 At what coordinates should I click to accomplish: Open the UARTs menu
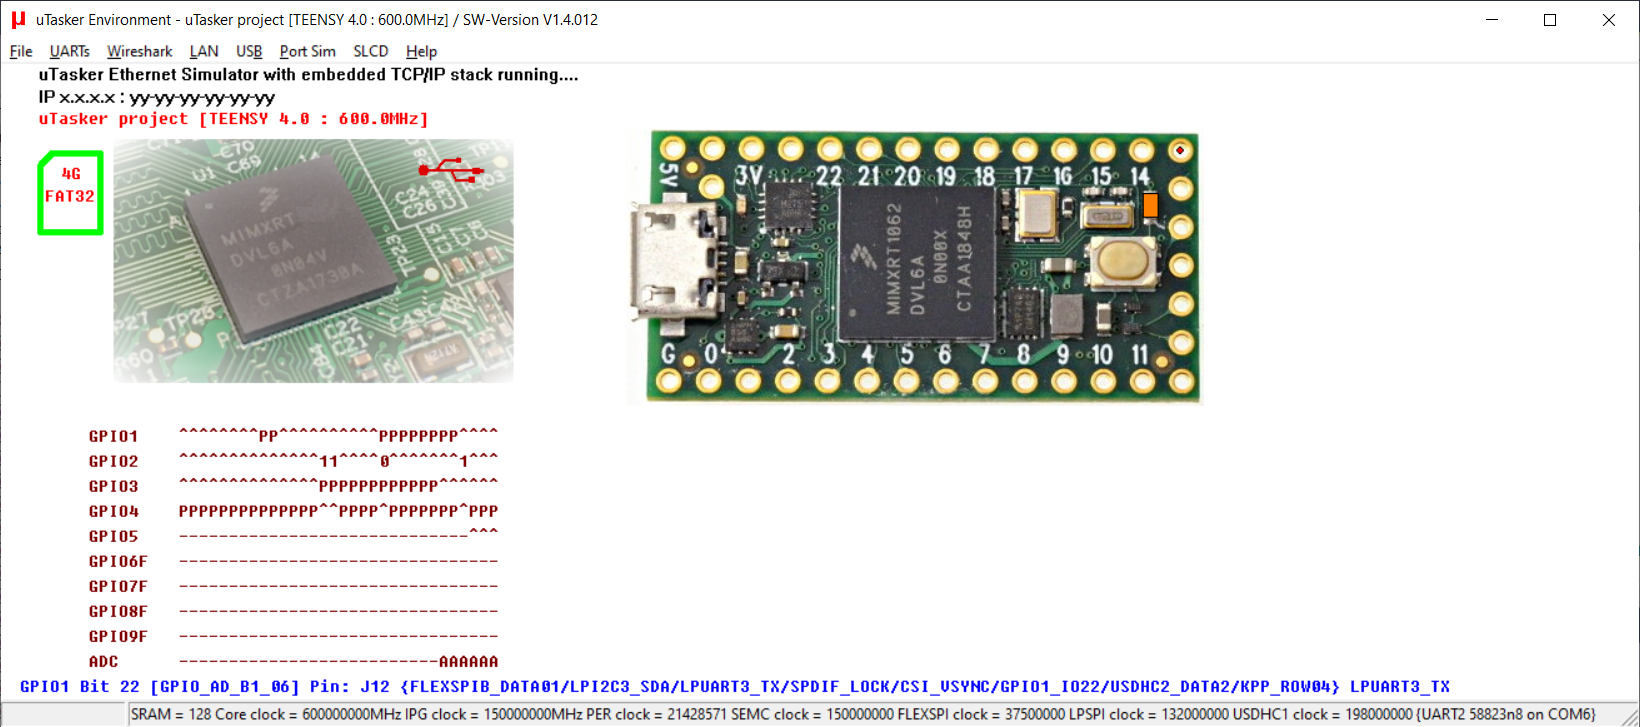pos(69,51)
